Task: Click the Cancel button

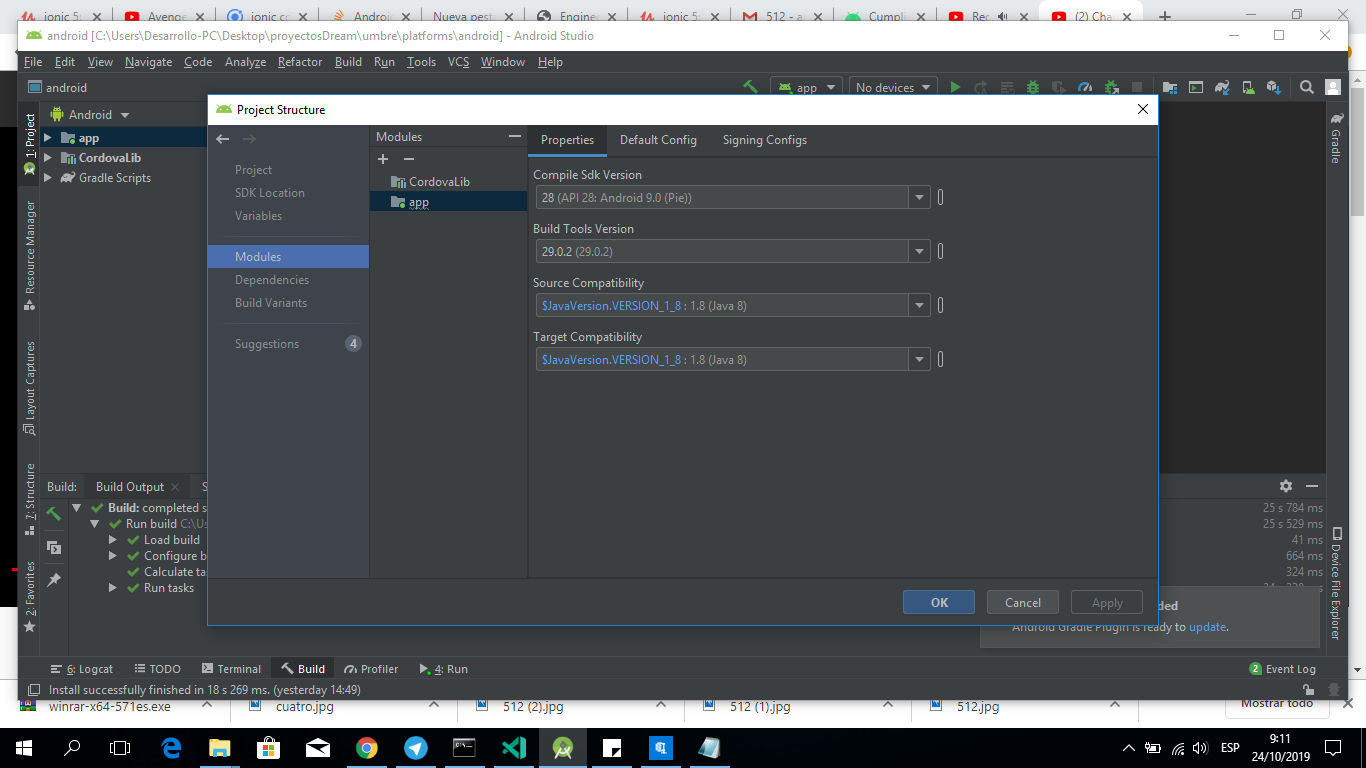Action: pos(1023,602)
